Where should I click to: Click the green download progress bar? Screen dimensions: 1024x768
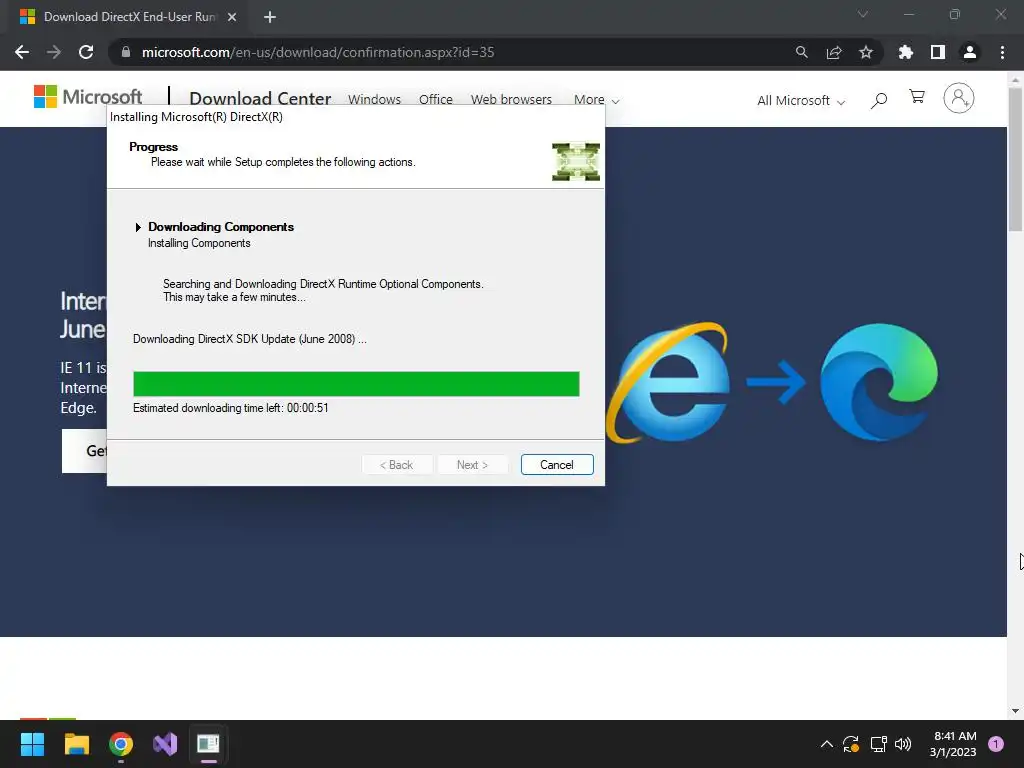[356, 384]
